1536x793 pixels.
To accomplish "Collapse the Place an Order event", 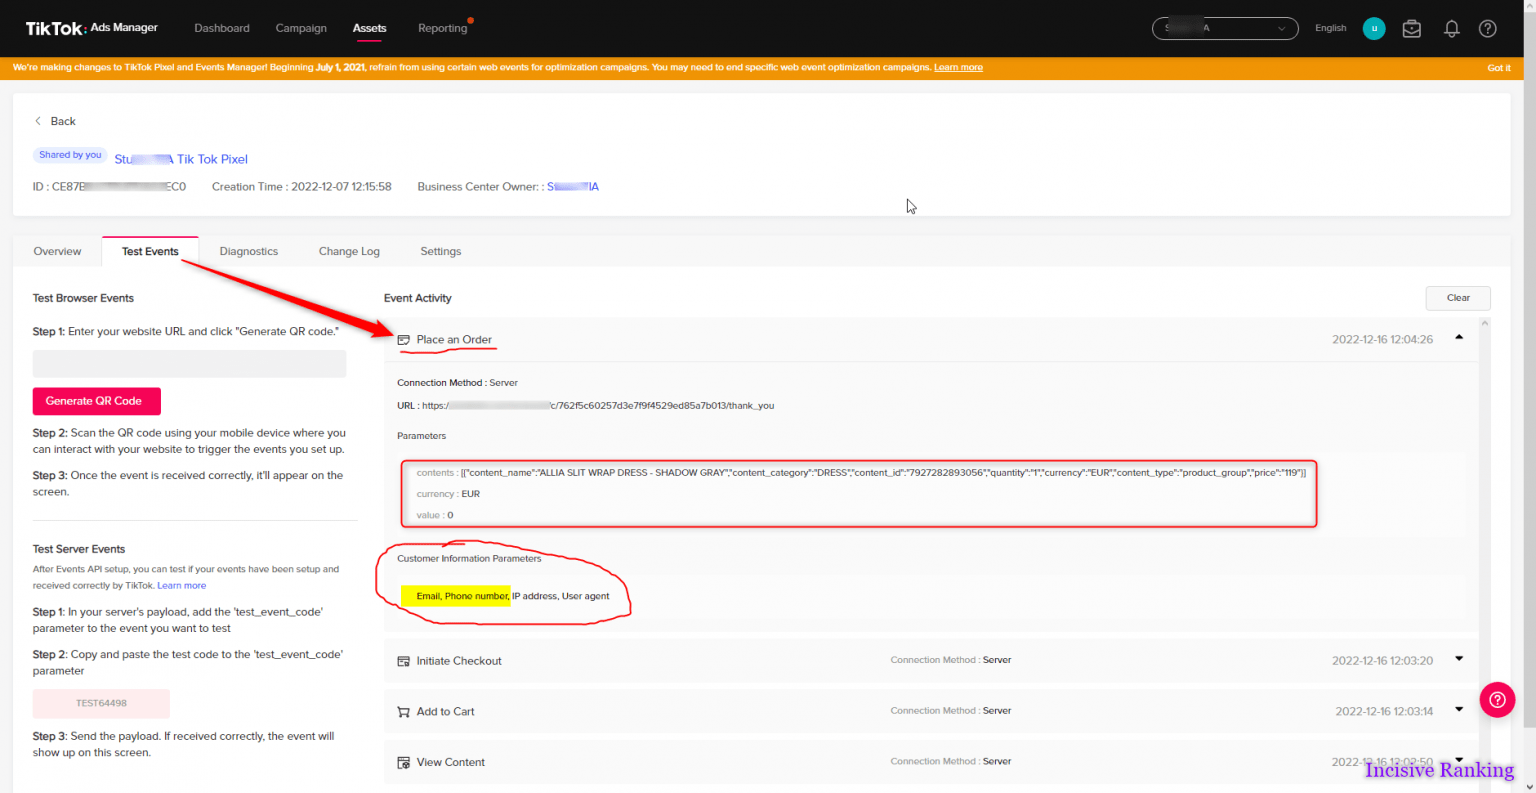I will coord(1459,338).
